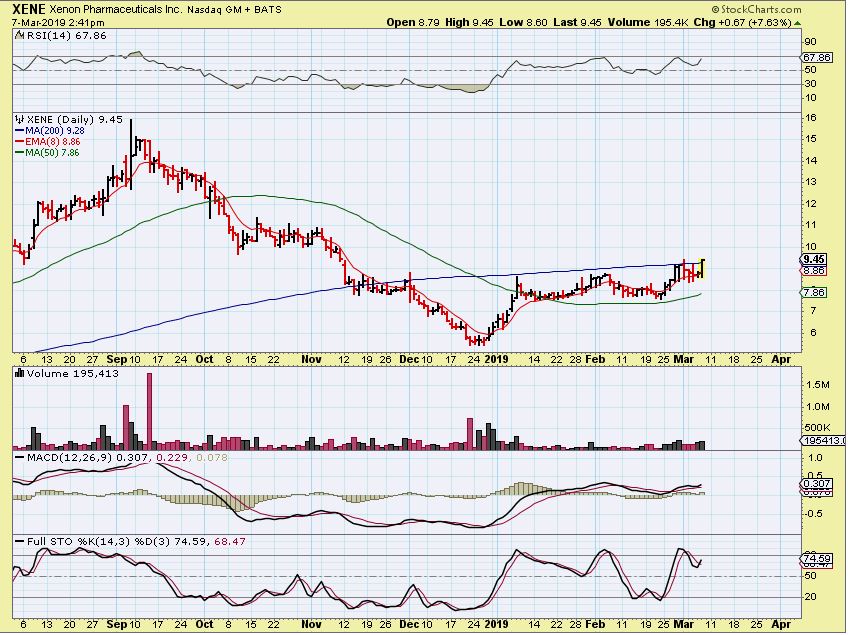Click the Volume 195,413 panel label
The image size is (848, 635).
pos(72,374)
